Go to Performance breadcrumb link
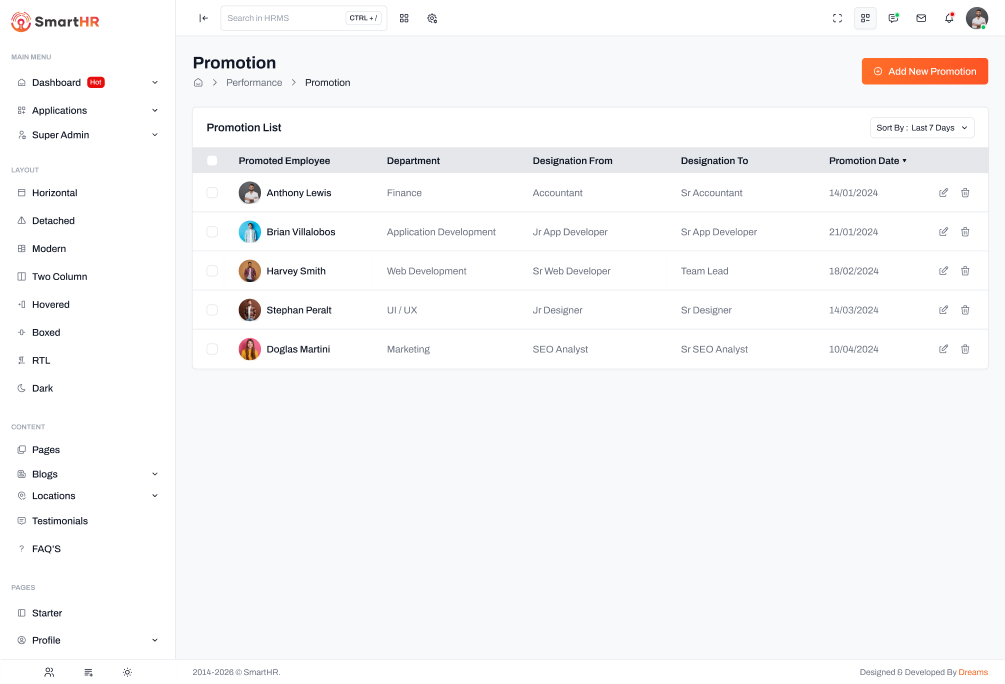Viewport: 1005px width, 684px height. [254, 83]
